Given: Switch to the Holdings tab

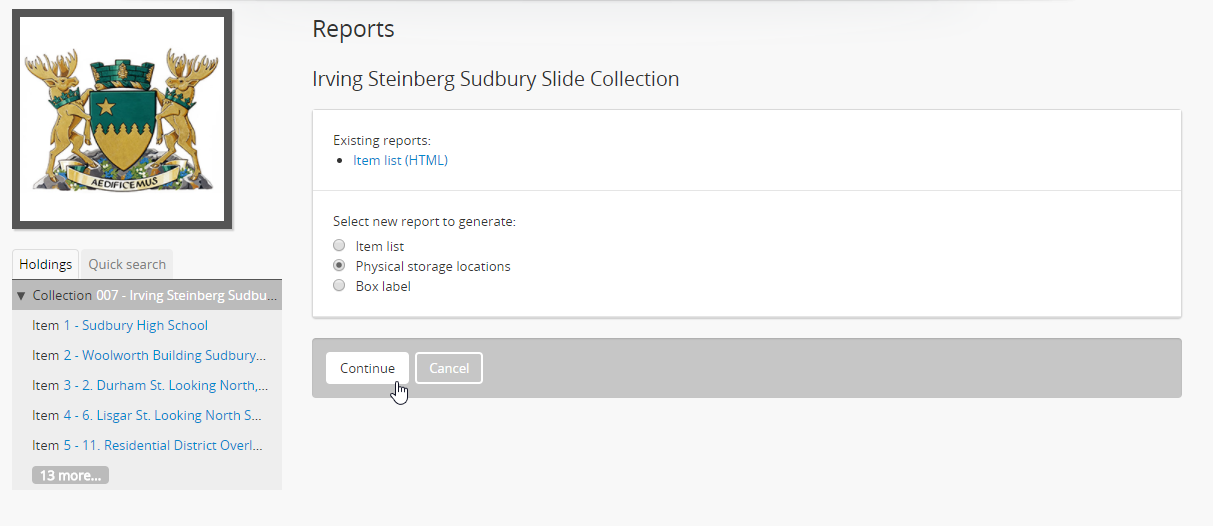Looking at the screenshot, I should [x=46, y=265].
